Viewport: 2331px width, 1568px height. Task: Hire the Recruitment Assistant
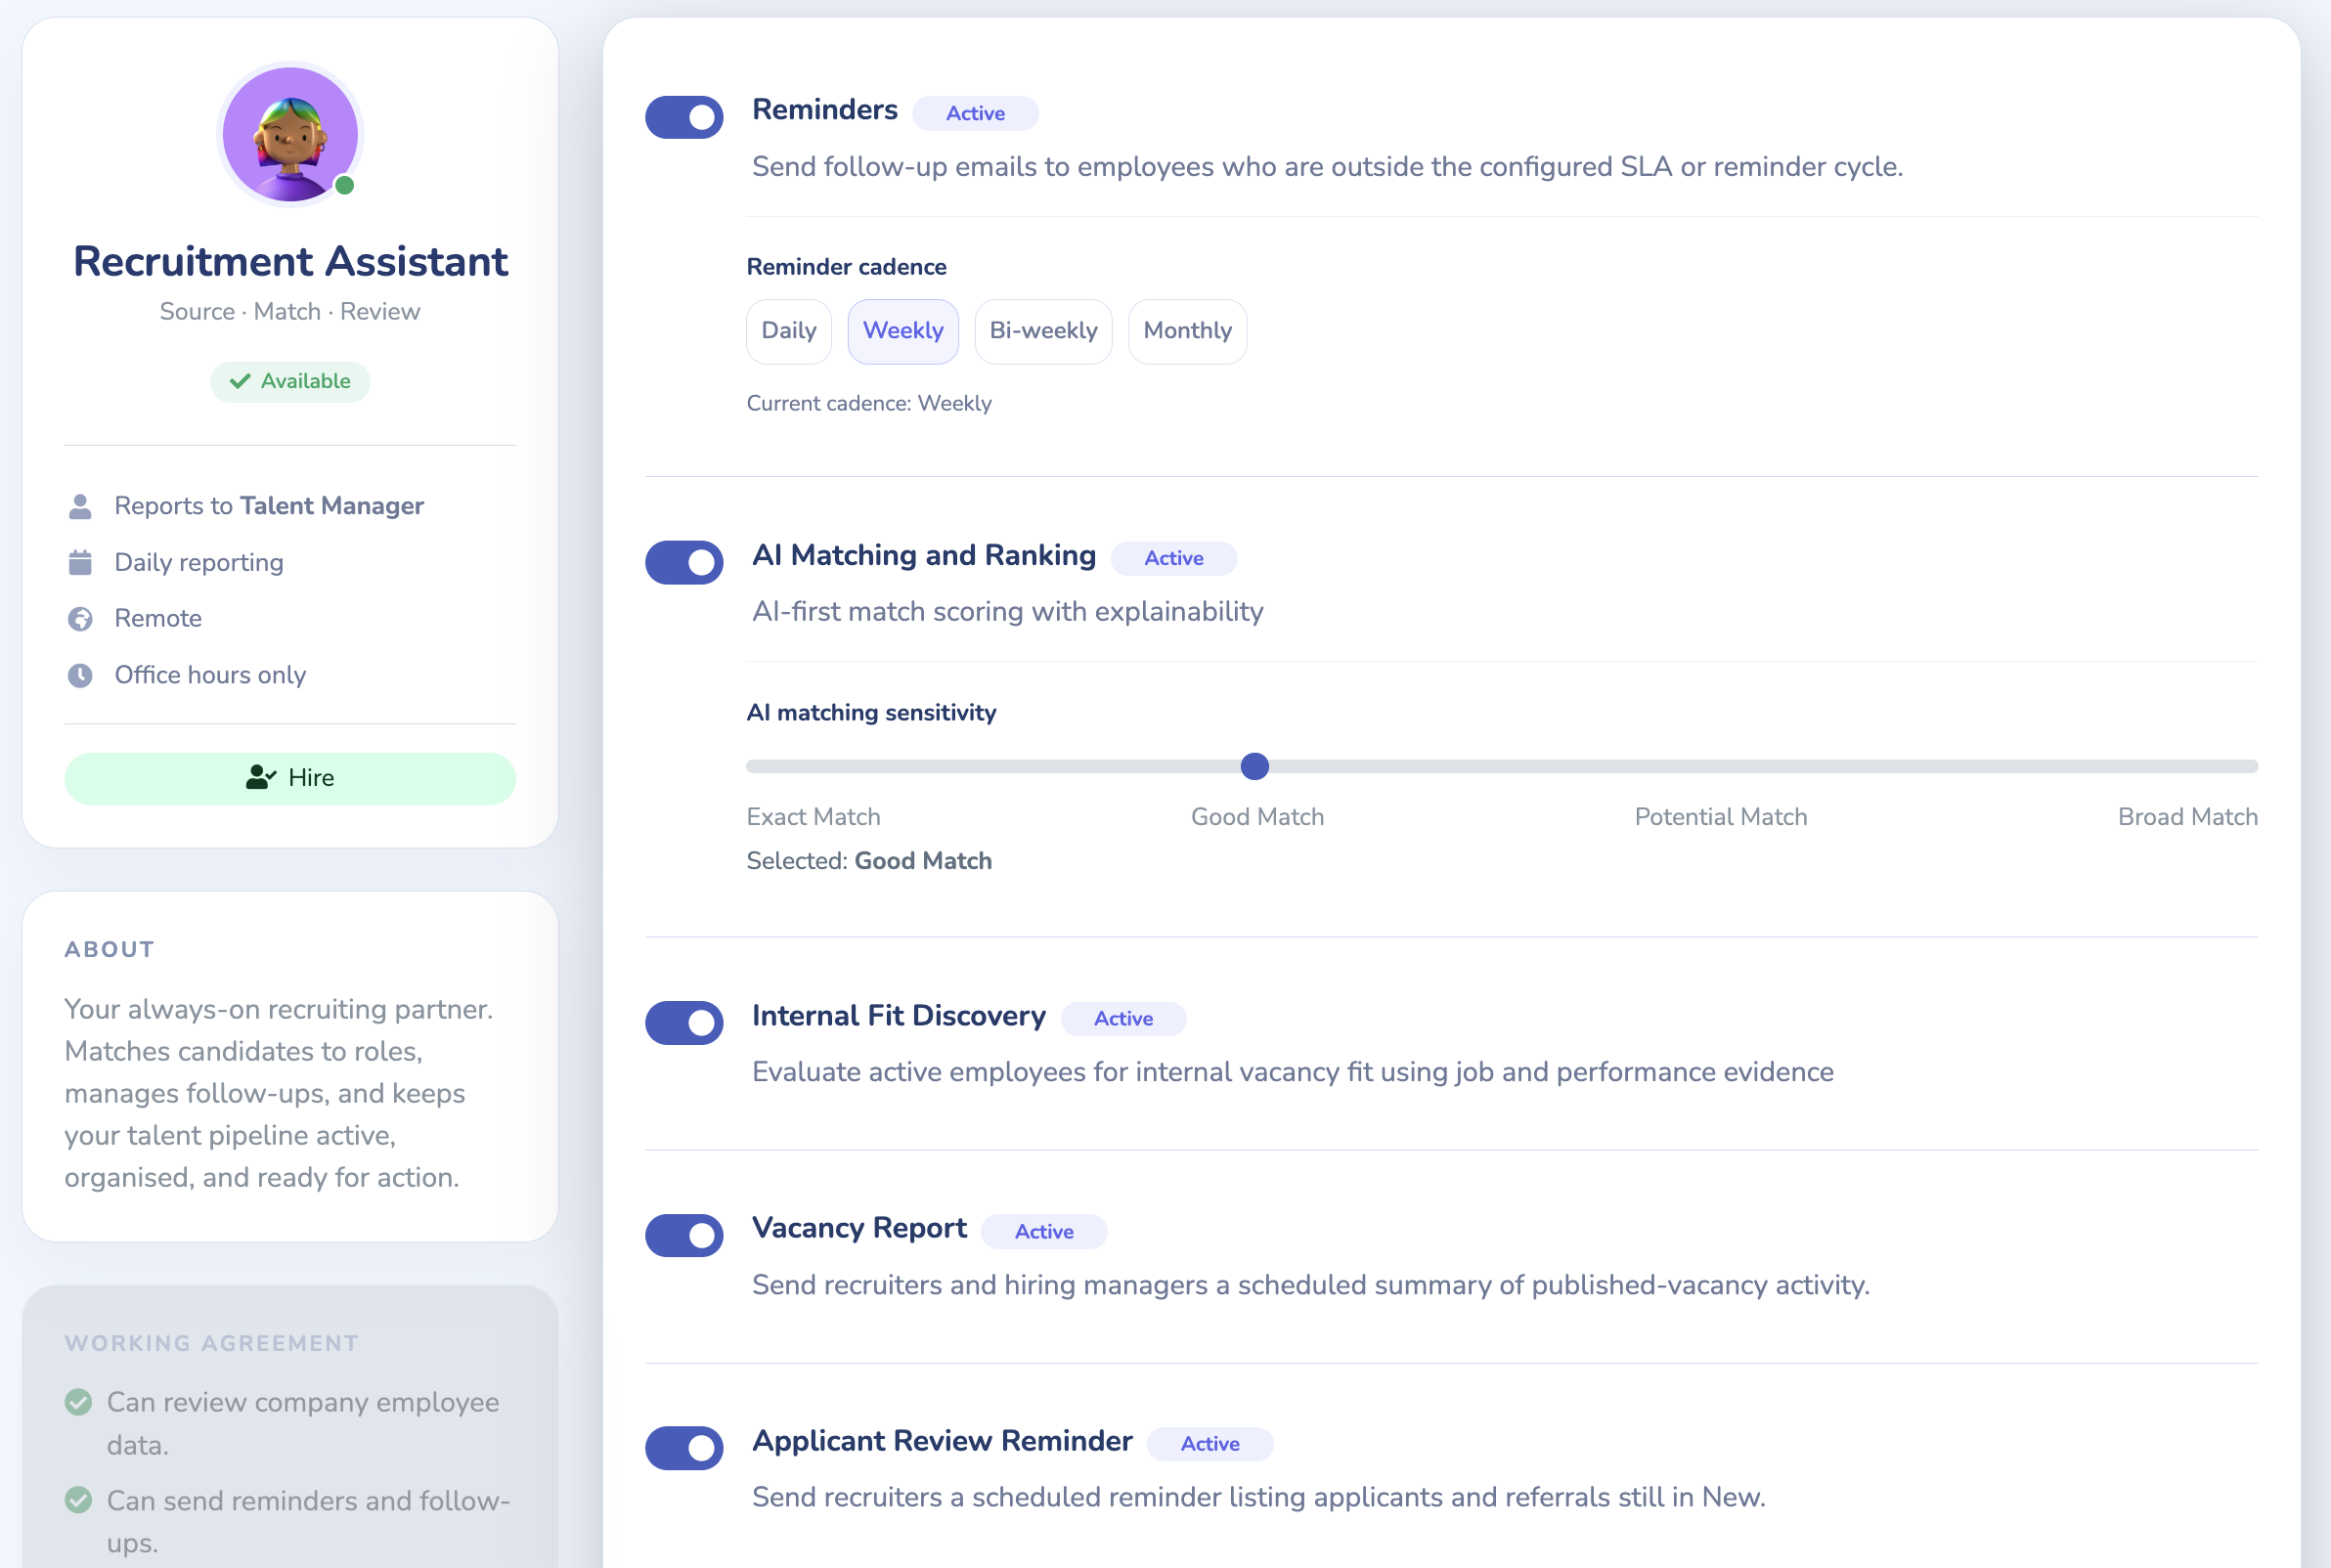(x=290, y=778)
